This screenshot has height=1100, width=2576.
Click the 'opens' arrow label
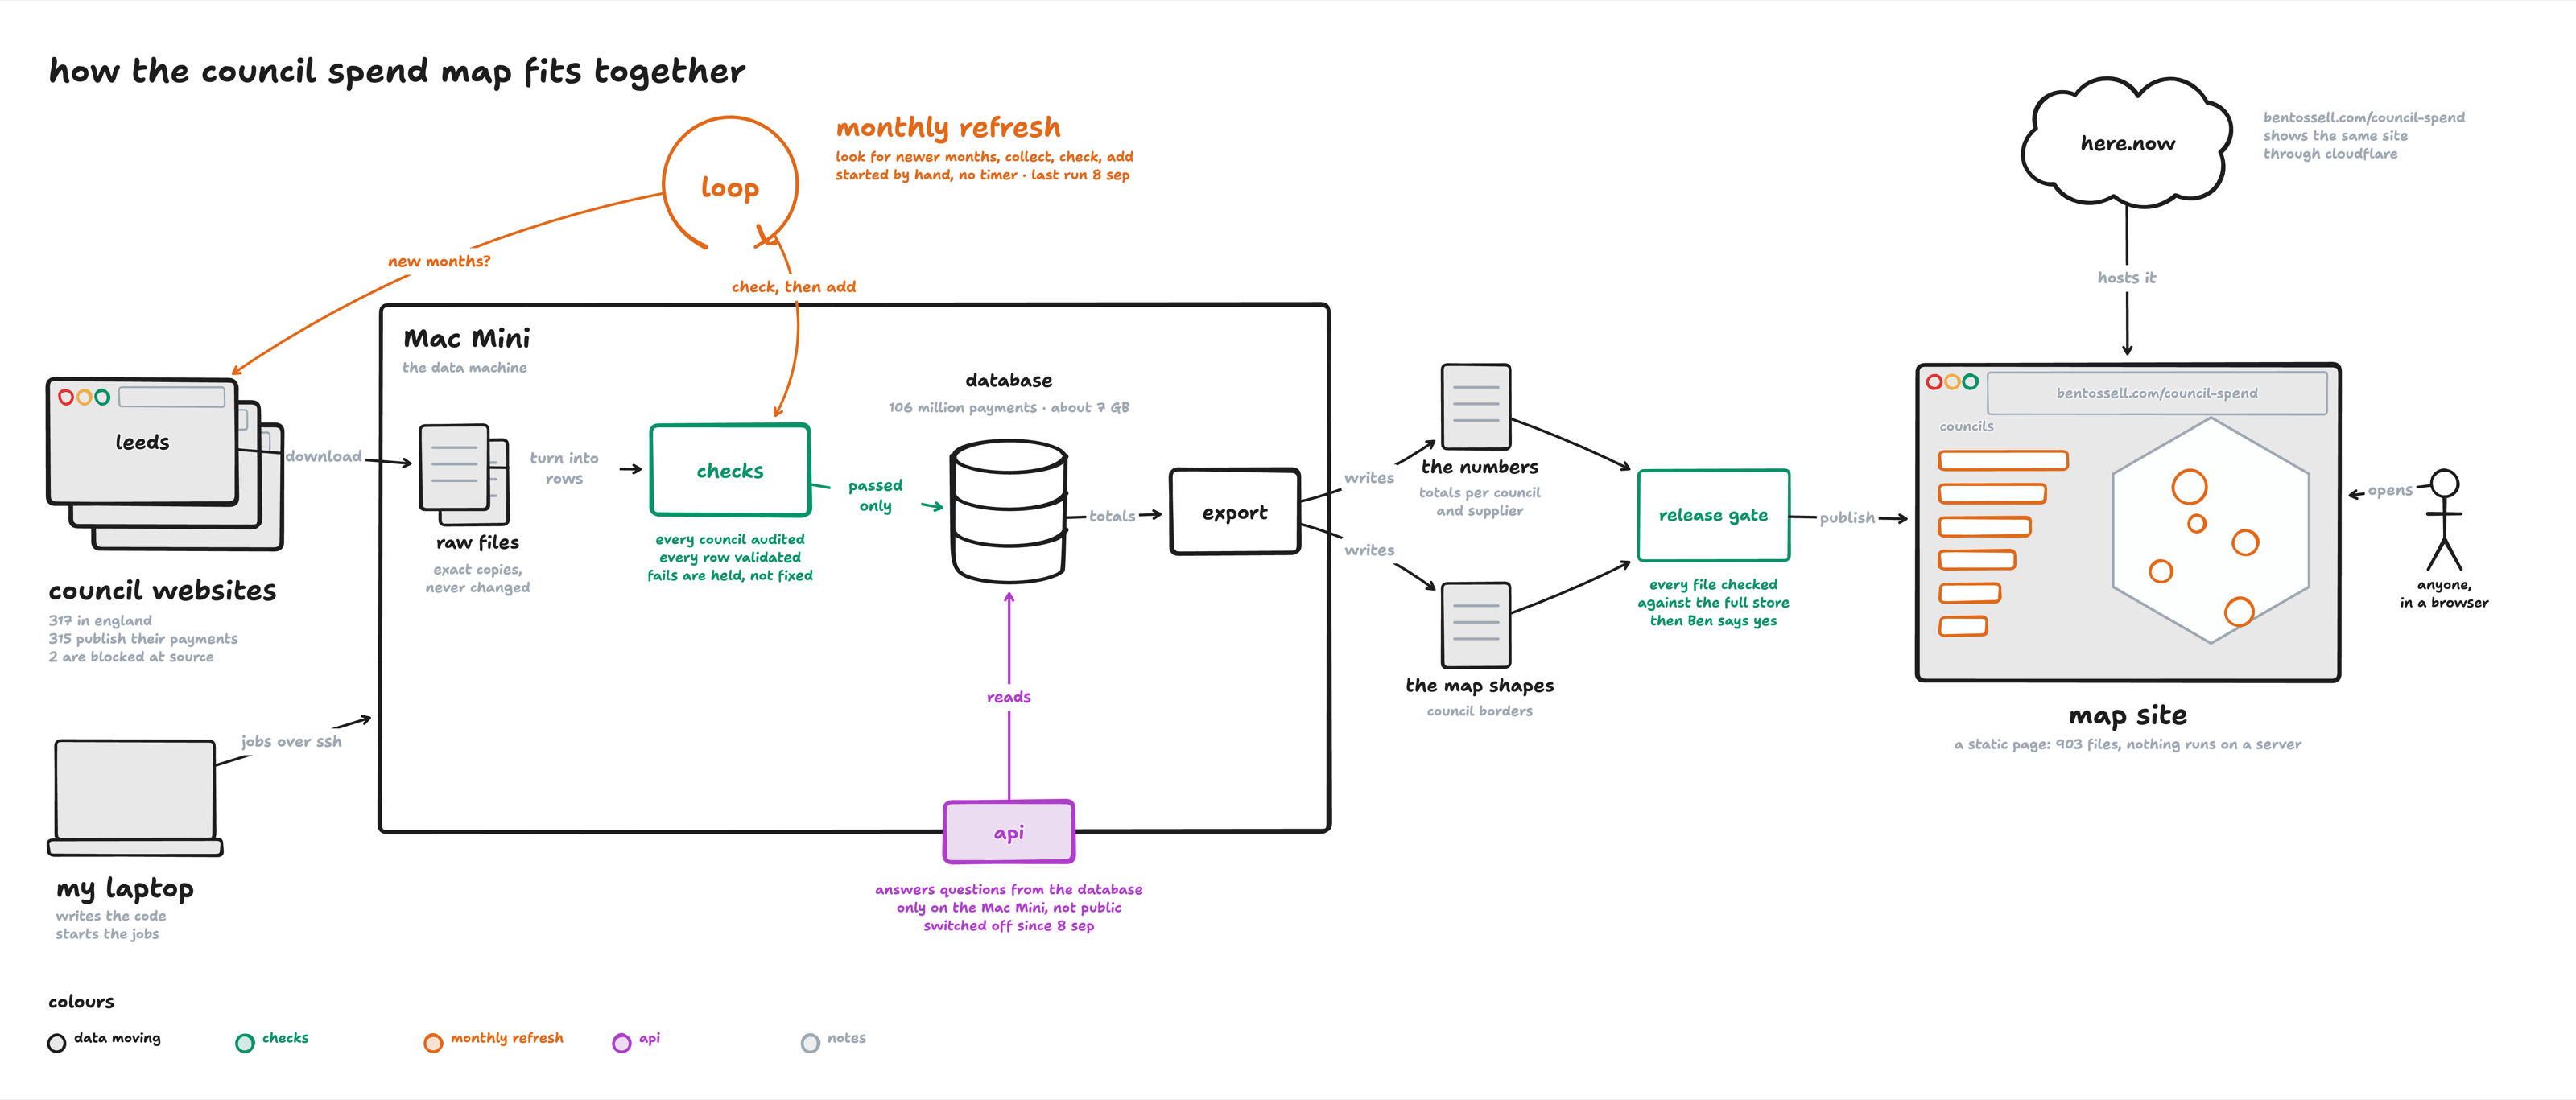(2390, 490)
